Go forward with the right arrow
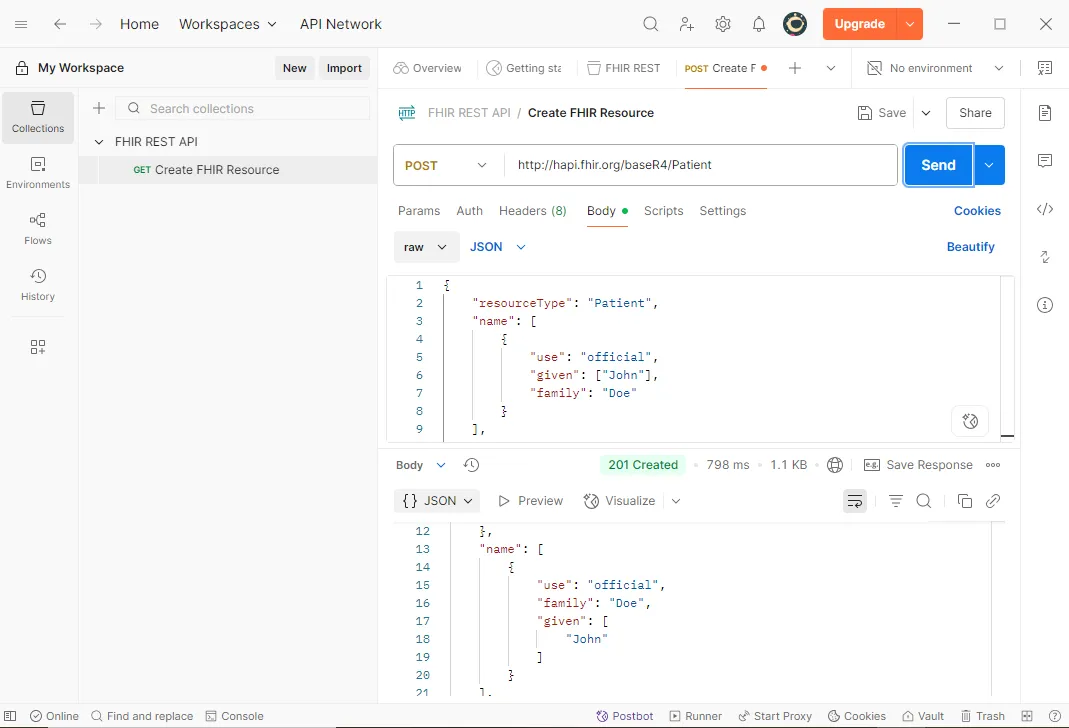 [95, 24]
